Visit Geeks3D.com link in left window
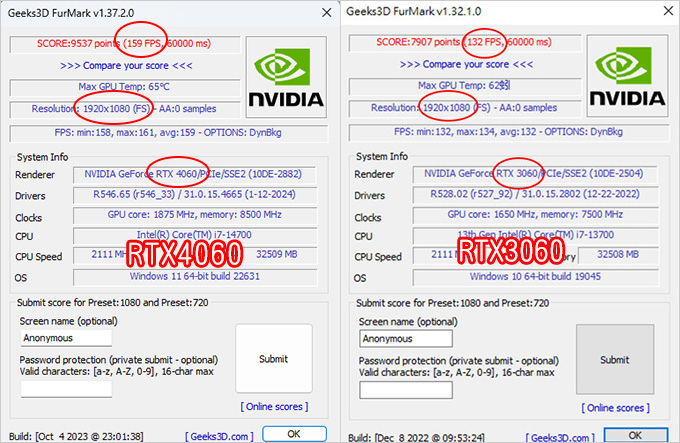680x443 pixels. coord(219,436)
